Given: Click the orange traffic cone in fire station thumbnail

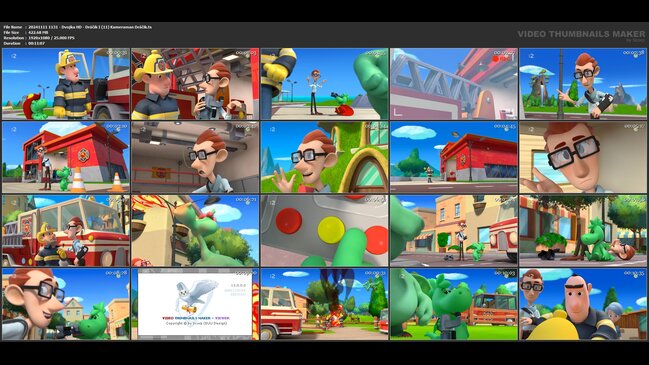Looking at the screenshot, I should click(77, 179).
